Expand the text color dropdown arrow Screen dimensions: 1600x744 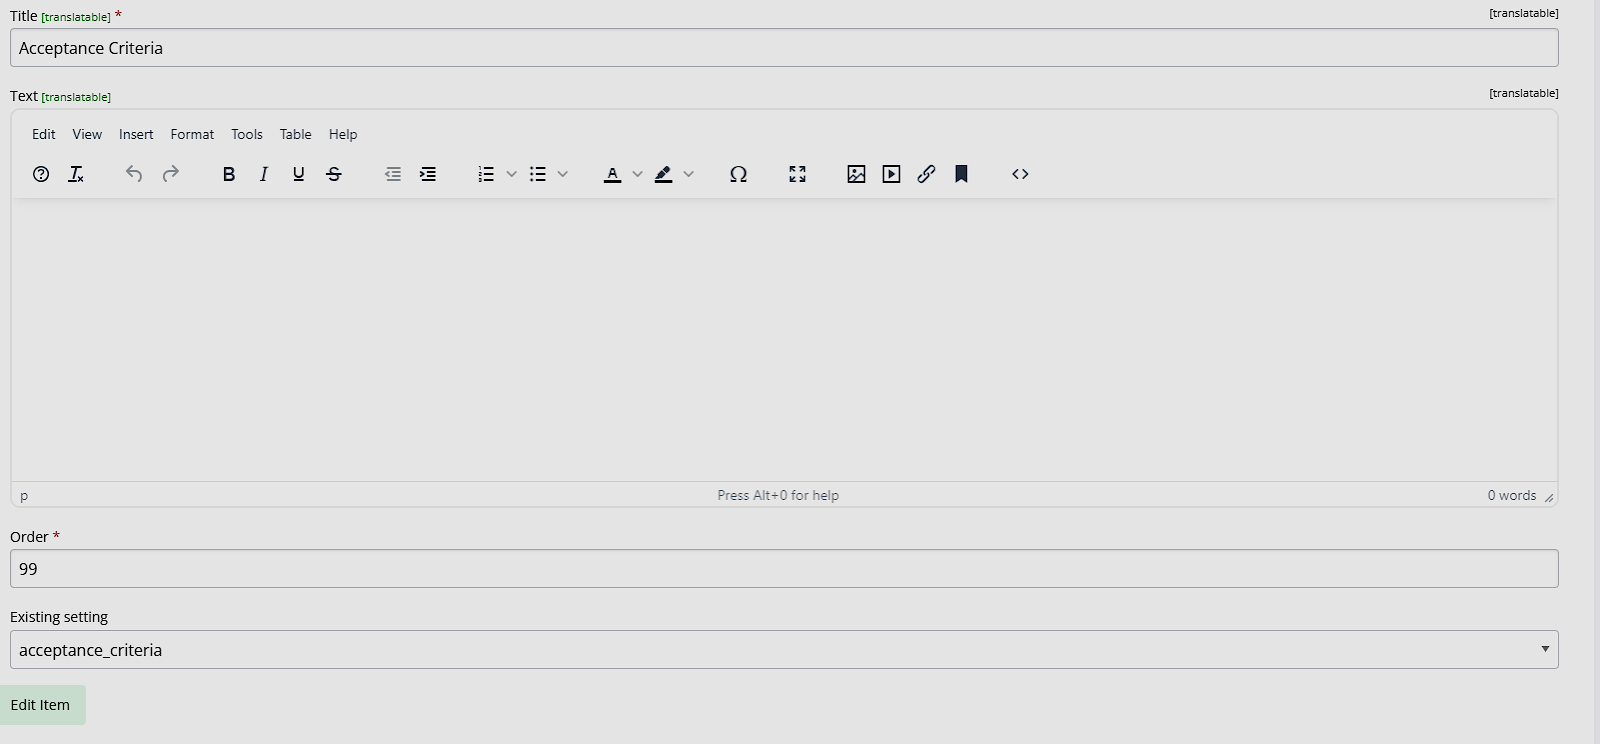tap(637, 174)
